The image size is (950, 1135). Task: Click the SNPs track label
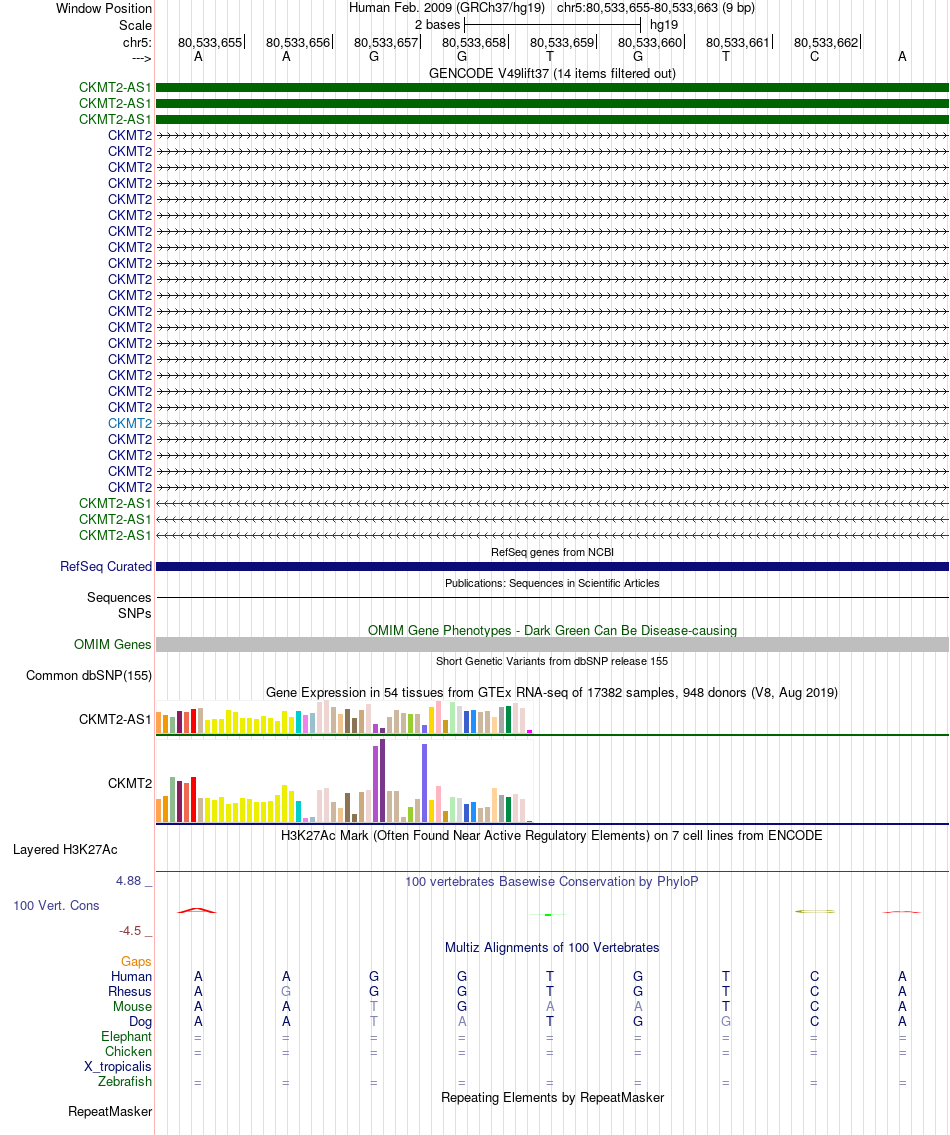pos(135,613)
